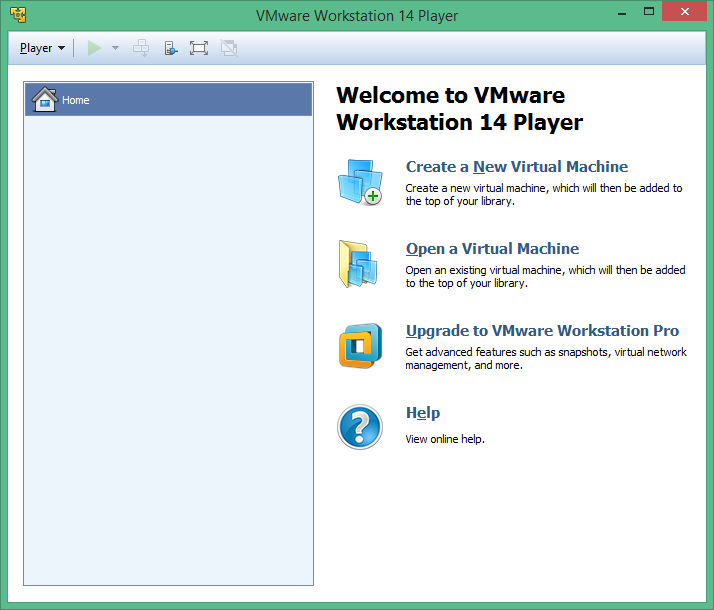The image size is (714, 610).
Task: Close the VMware Workstation 14 Player window
Action: pyautogui.click(x=684, y=11)
